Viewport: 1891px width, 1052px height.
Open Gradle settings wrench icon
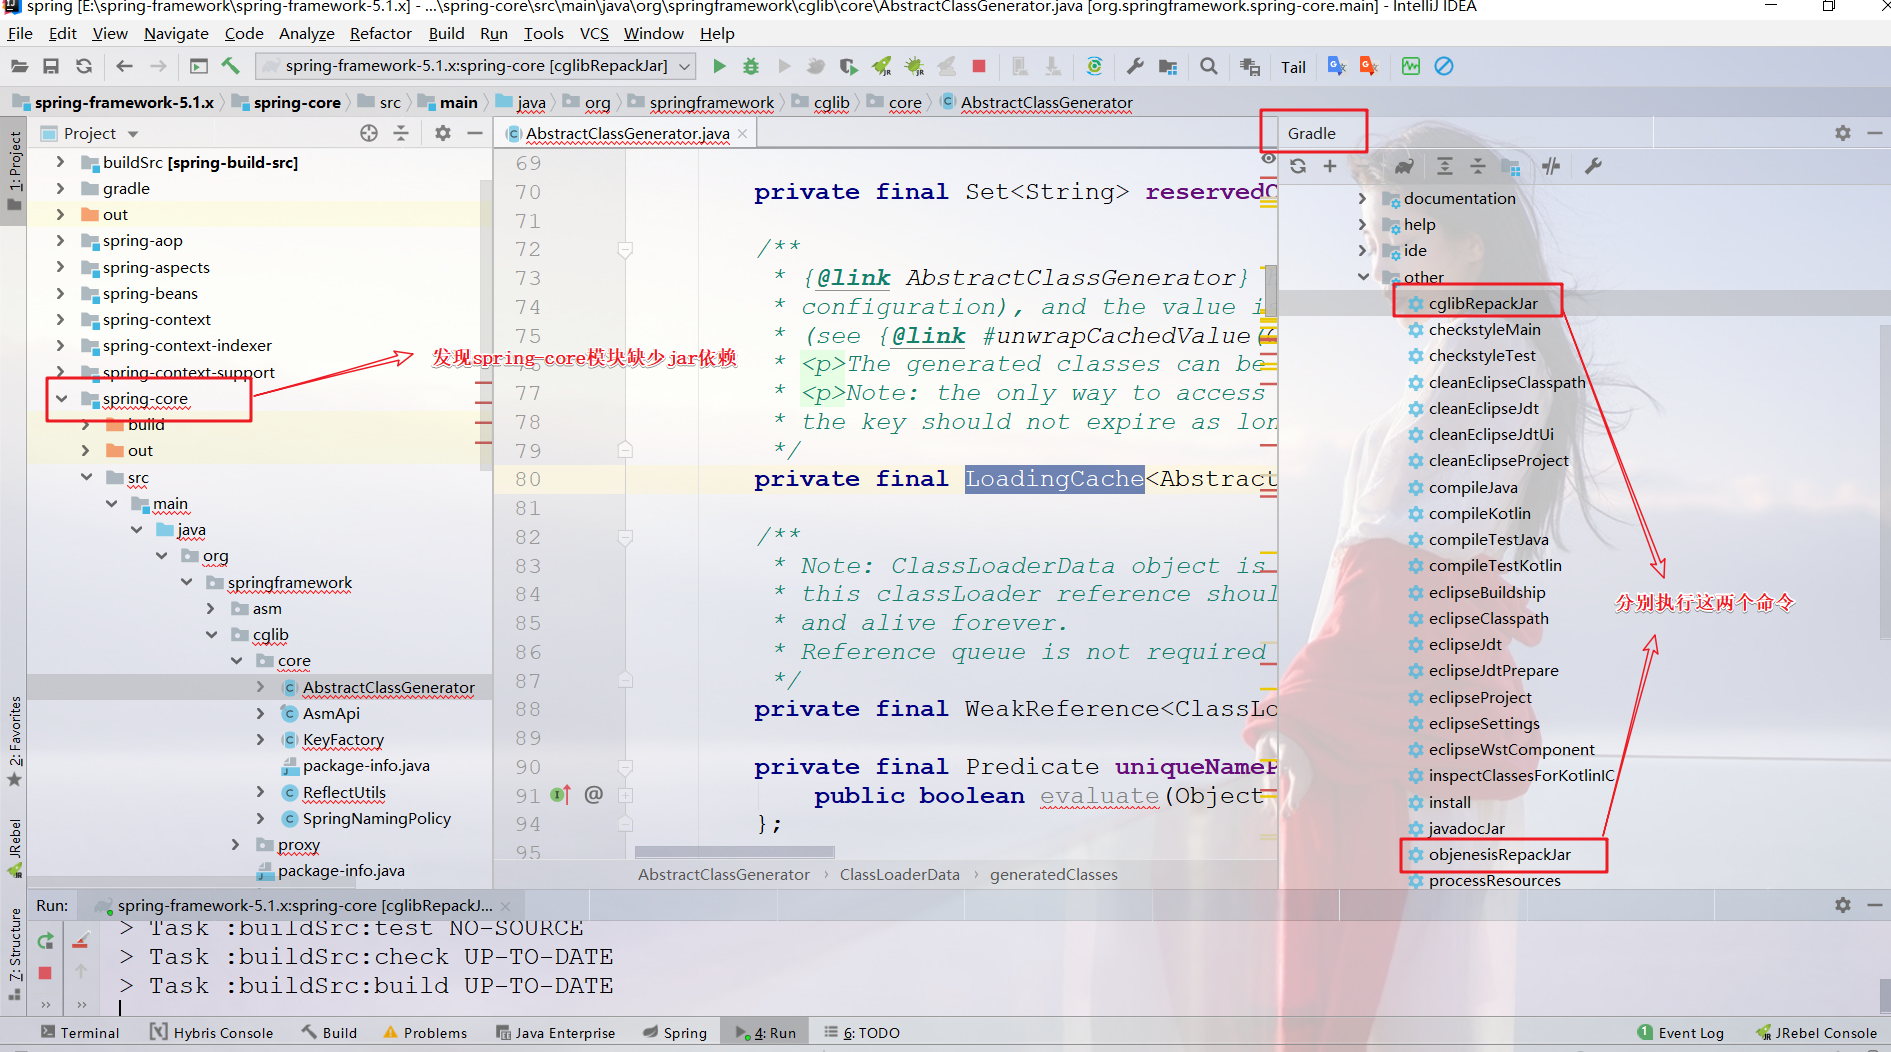[1593, 166]
